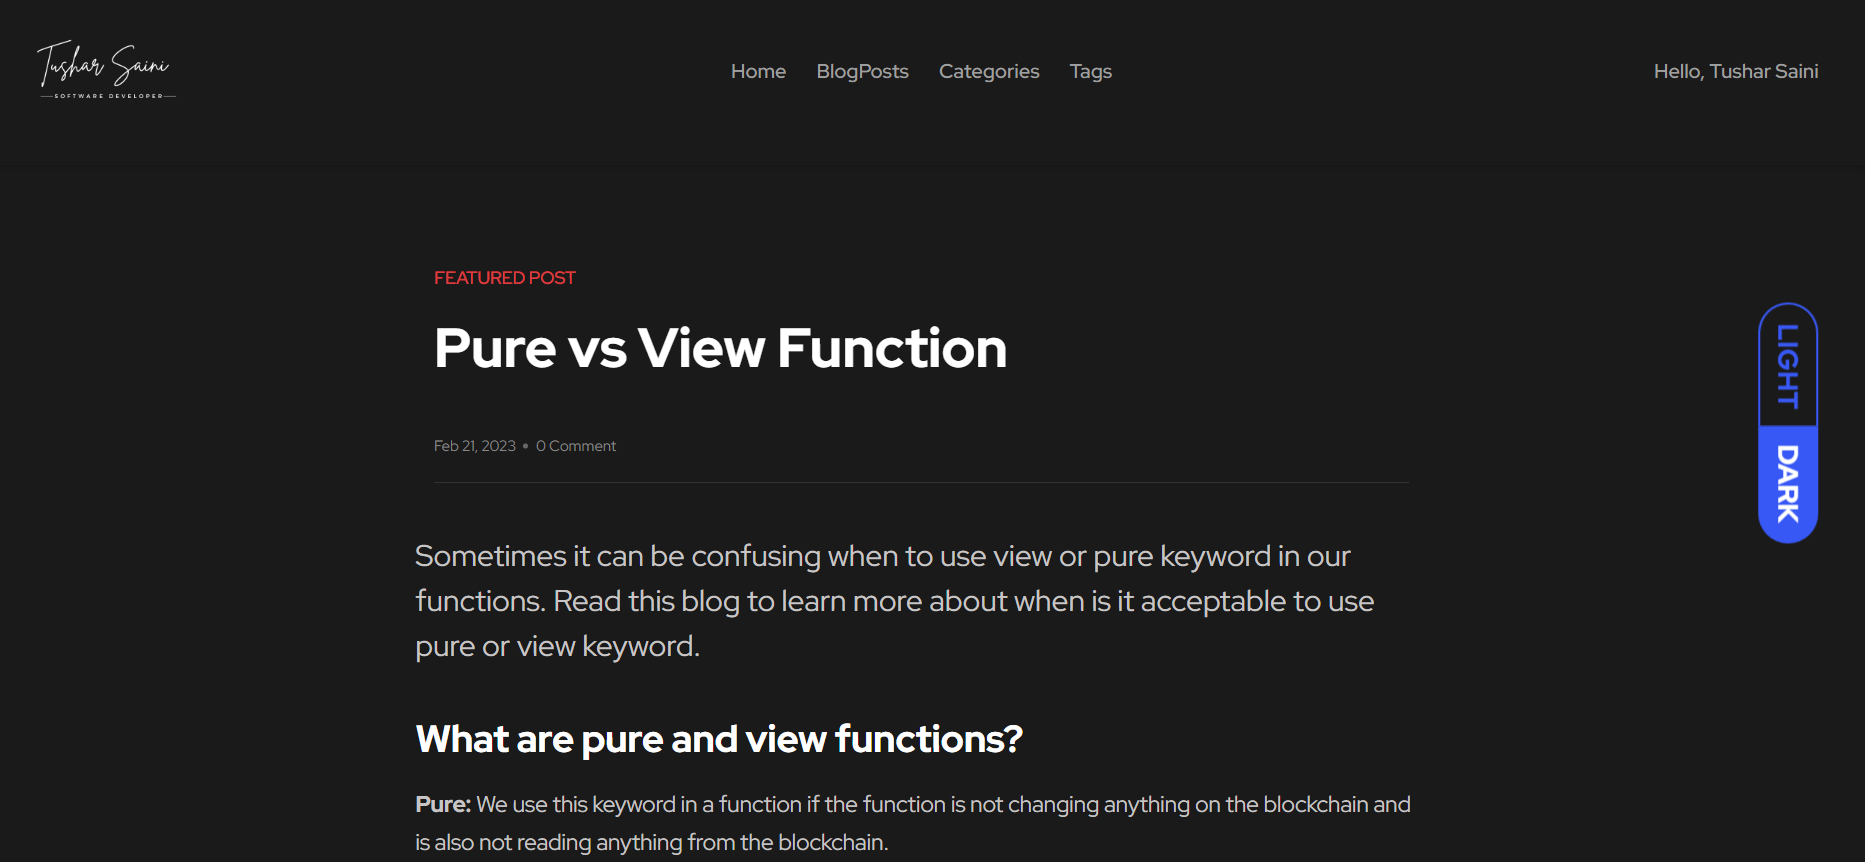Image resolution: width=1865 pixels, height=862 pixels.
Task: Select the DARK theme option
Action: (1788, 484)
